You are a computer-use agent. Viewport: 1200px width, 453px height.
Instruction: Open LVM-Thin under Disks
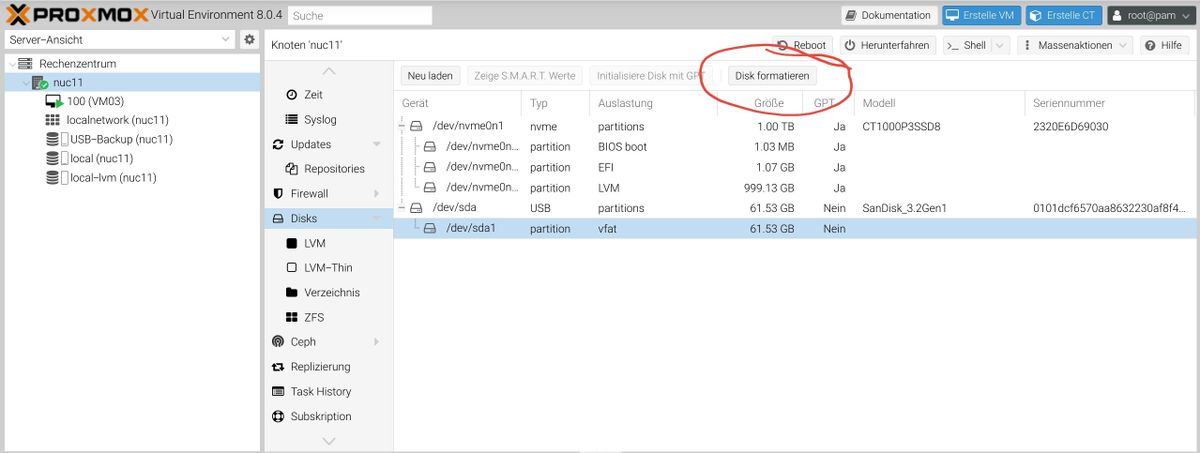click(329, 267)
